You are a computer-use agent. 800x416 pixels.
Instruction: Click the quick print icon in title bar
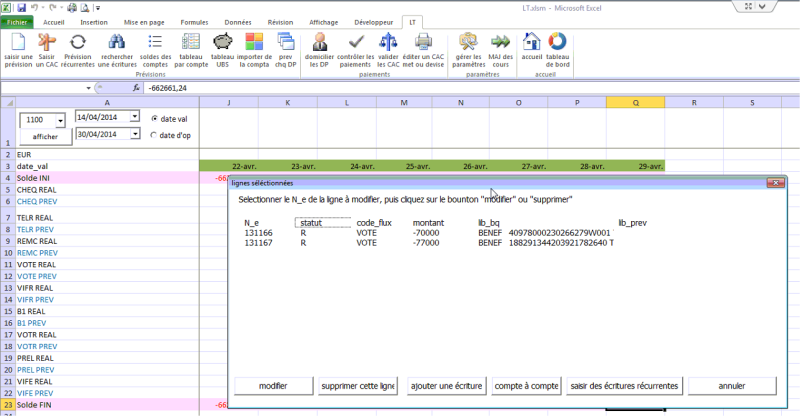click(72, 8)
